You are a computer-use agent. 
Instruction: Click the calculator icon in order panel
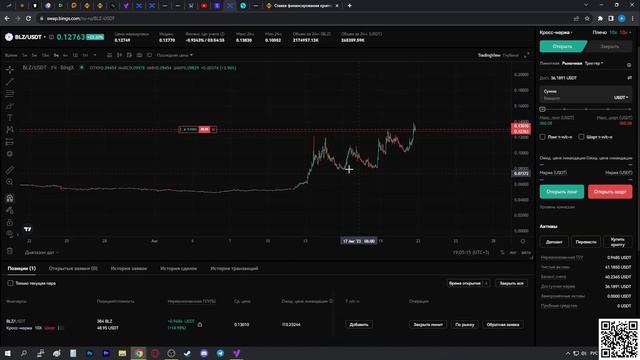(629, 64)
